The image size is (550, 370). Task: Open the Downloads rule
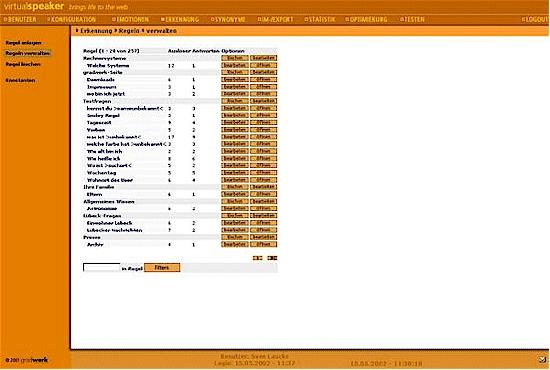[263, 80]
